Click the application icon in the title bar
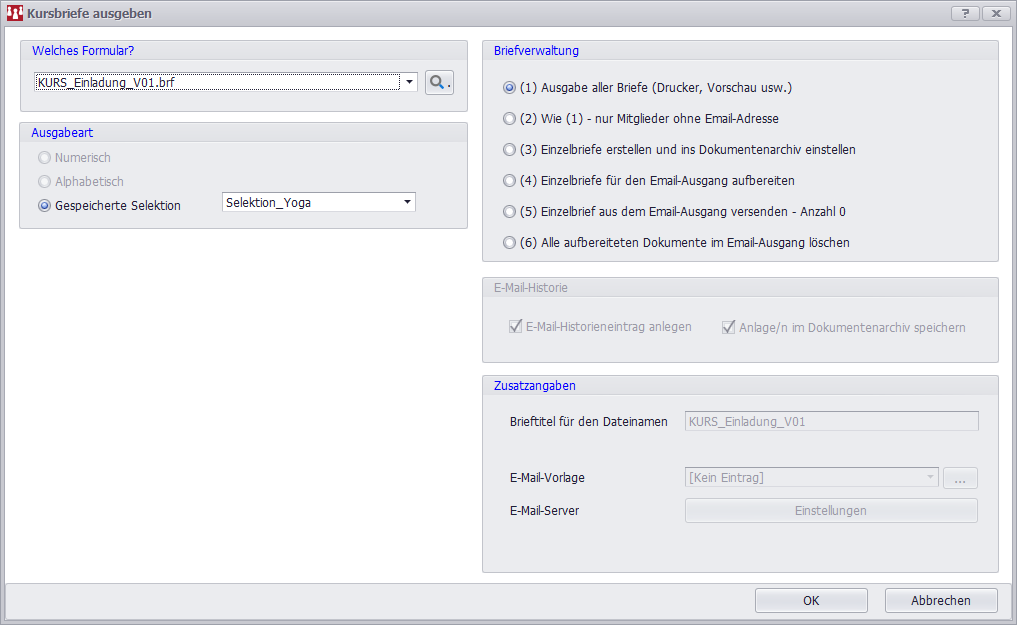The image size is (1017, 625). click(14, 13)
